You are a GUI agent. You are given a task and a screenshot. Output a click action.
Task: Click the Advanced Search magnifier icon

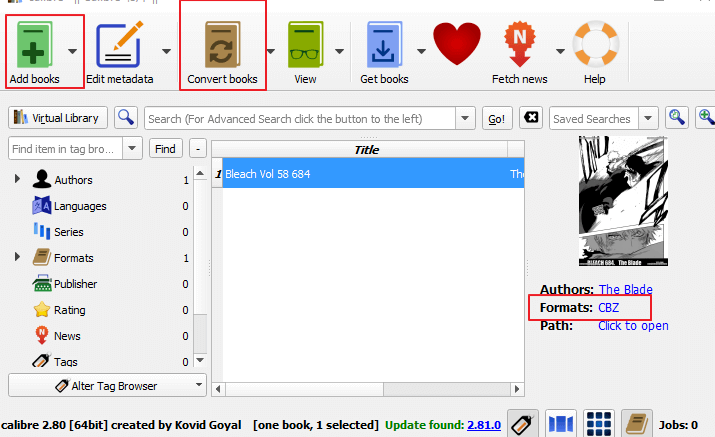coord(125,118)
